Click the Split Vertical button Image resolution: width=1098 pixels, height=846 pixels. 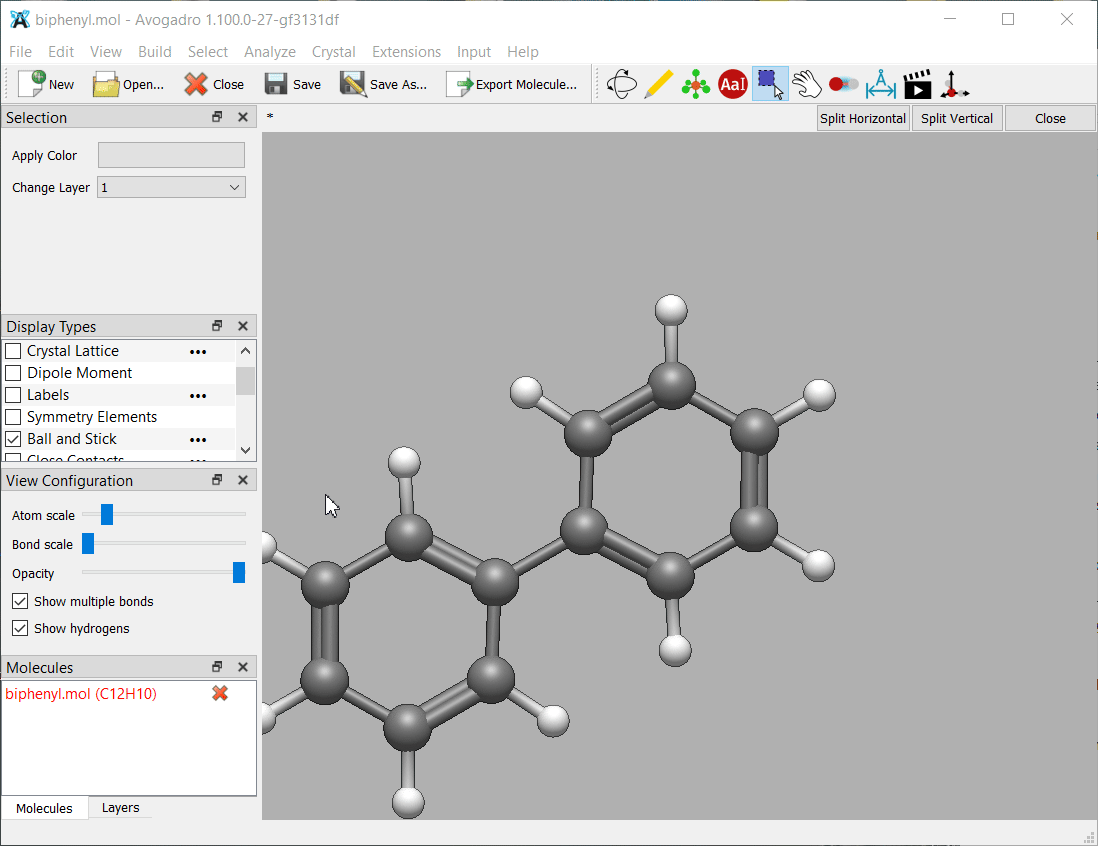[x=957, y=118]
